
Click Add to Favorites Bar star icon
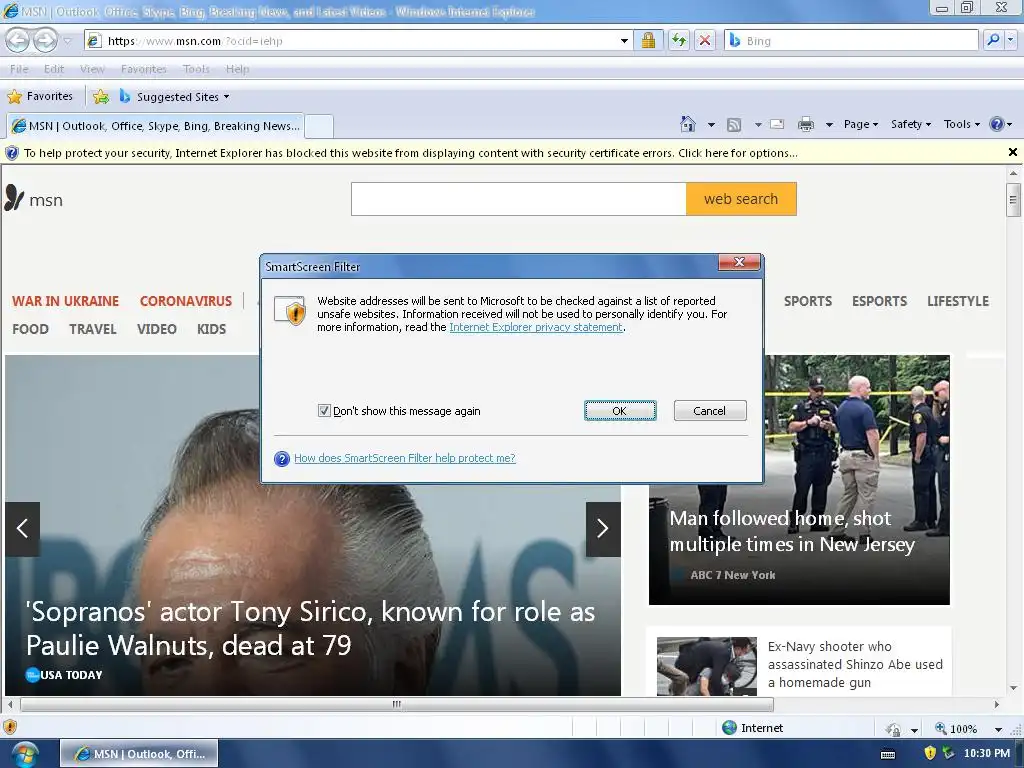point(101,97)
